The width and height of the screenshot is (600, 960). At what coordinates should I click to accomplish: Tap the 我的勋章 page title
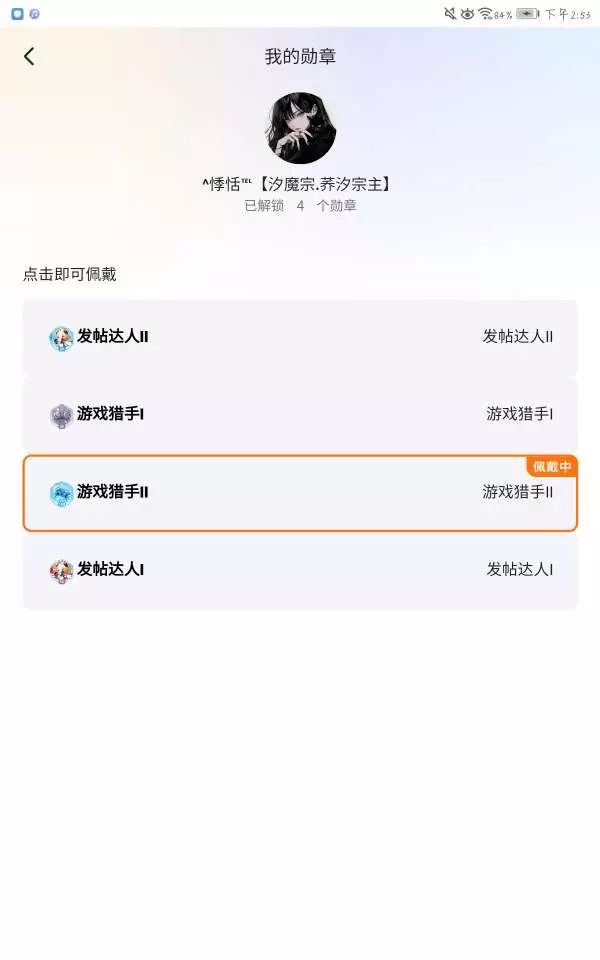tap(300, 56)
